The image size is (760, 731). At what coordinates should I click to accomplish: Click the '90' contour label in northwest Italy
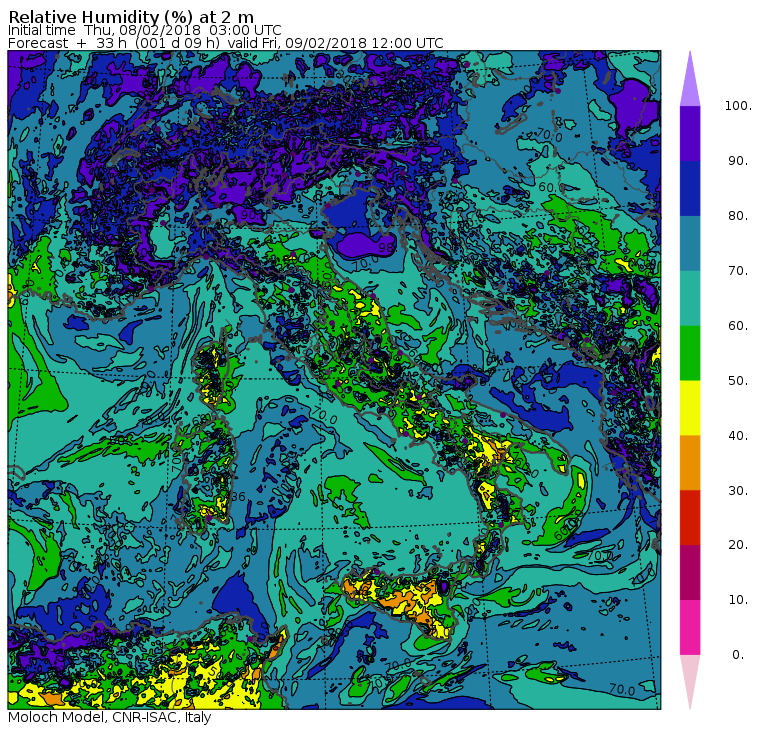[249, 215]
